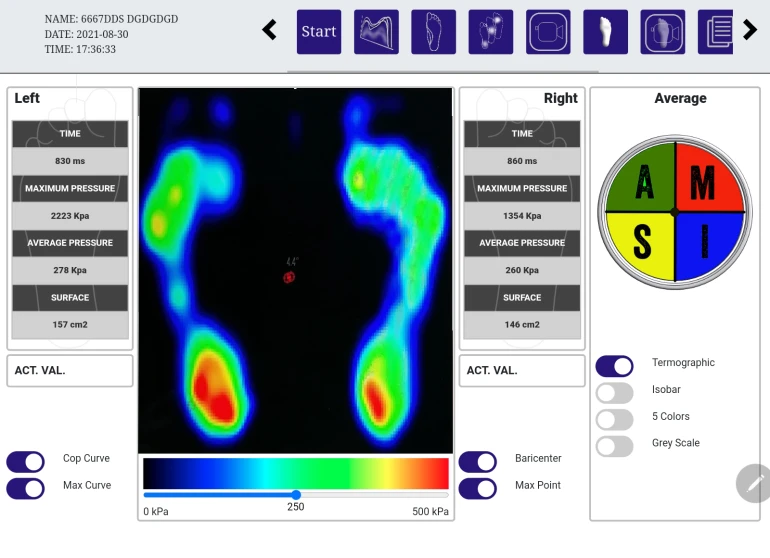Viewport: 770px width, 558px height.
Task: Switch on the Grey Scale mode
Action: coord(615,446)
